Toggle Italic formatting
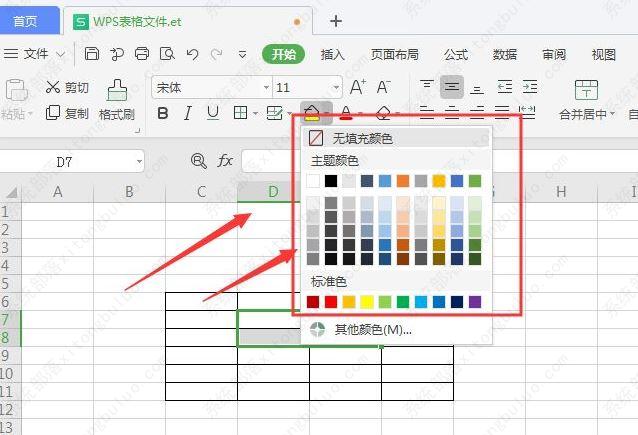This screenshot has width=638, height=435. click(x=189, y=113)
